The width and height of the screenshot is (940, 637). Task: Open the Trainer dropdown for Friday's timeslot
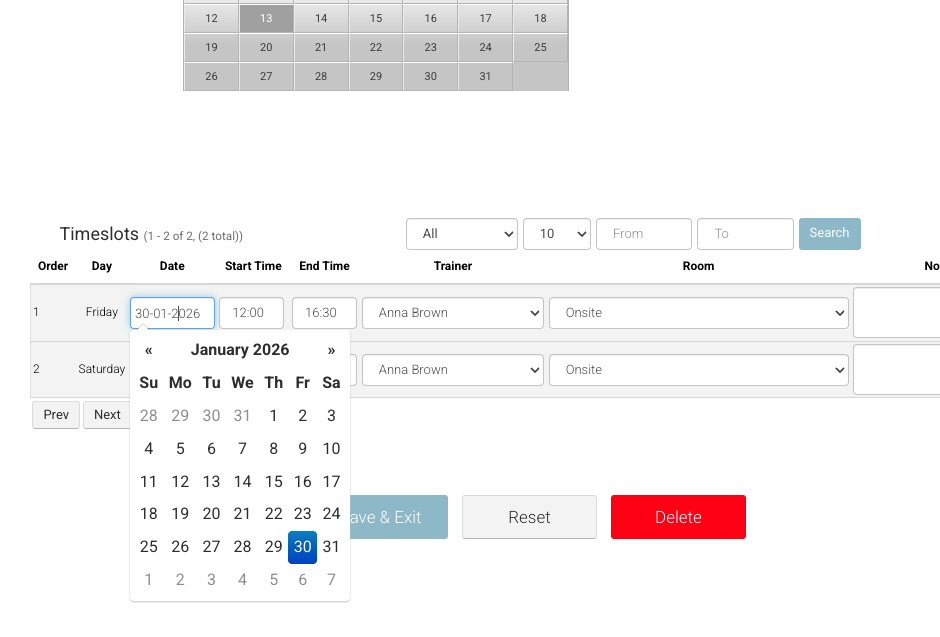point(452,312)
